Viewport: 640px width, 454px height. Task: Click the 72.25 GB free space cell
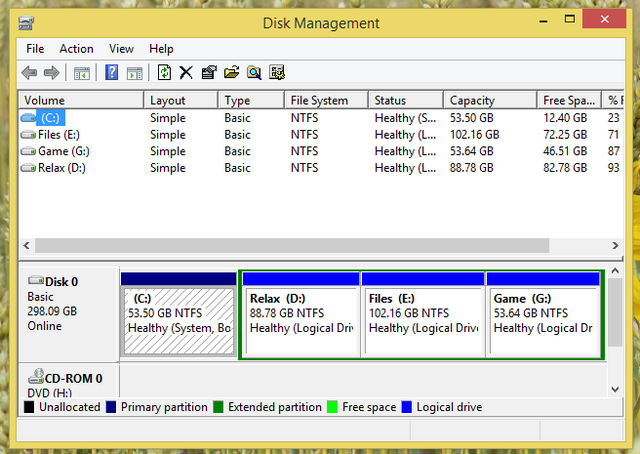tap(565, 135)
